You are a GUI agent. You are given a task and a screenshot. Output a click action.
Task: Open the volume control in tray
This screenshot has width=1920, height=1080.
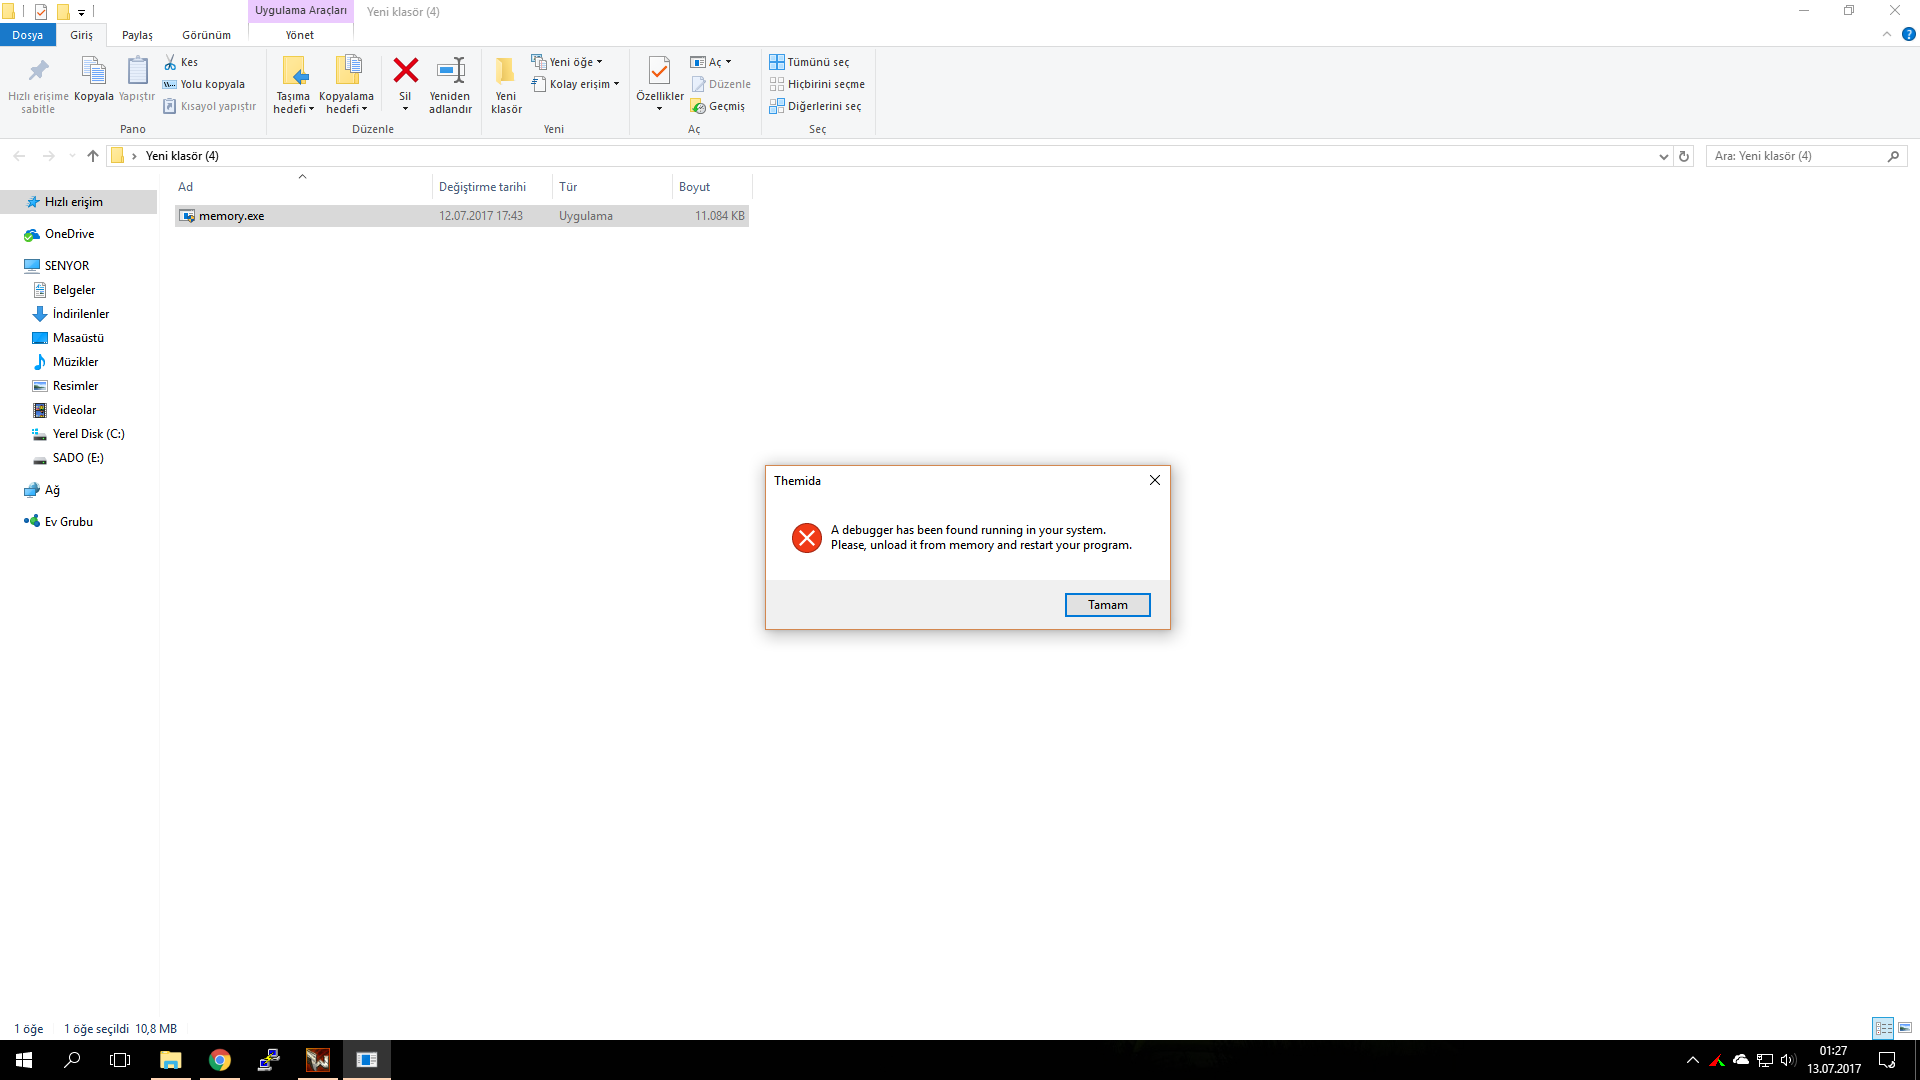pyautogui.click(x=1788, y=1060)
